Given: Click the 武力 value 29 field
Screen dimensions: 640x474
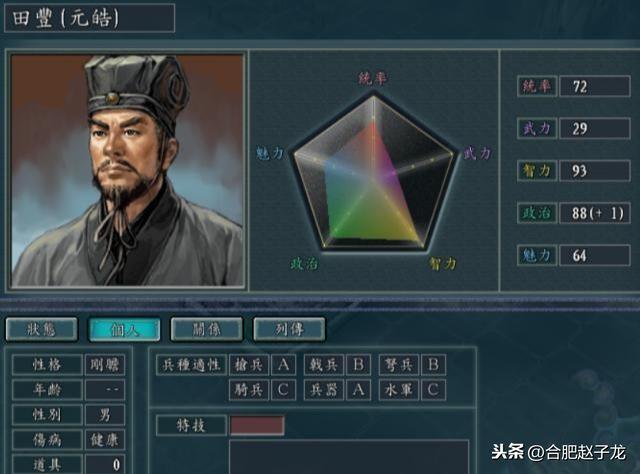Looking at the screenshot, I should coord(595,129).
